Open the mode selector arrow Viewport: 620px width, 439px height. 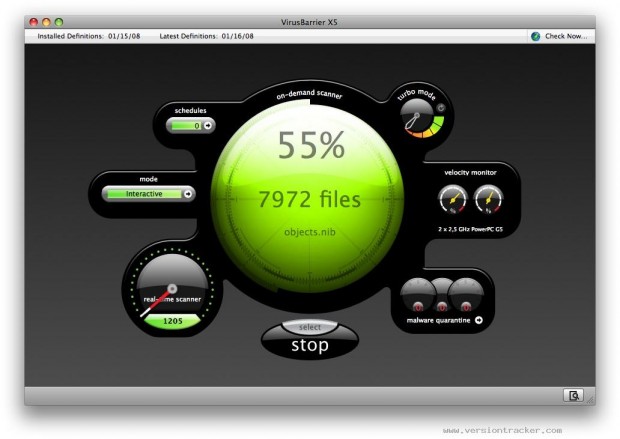[x=188, y=194]
